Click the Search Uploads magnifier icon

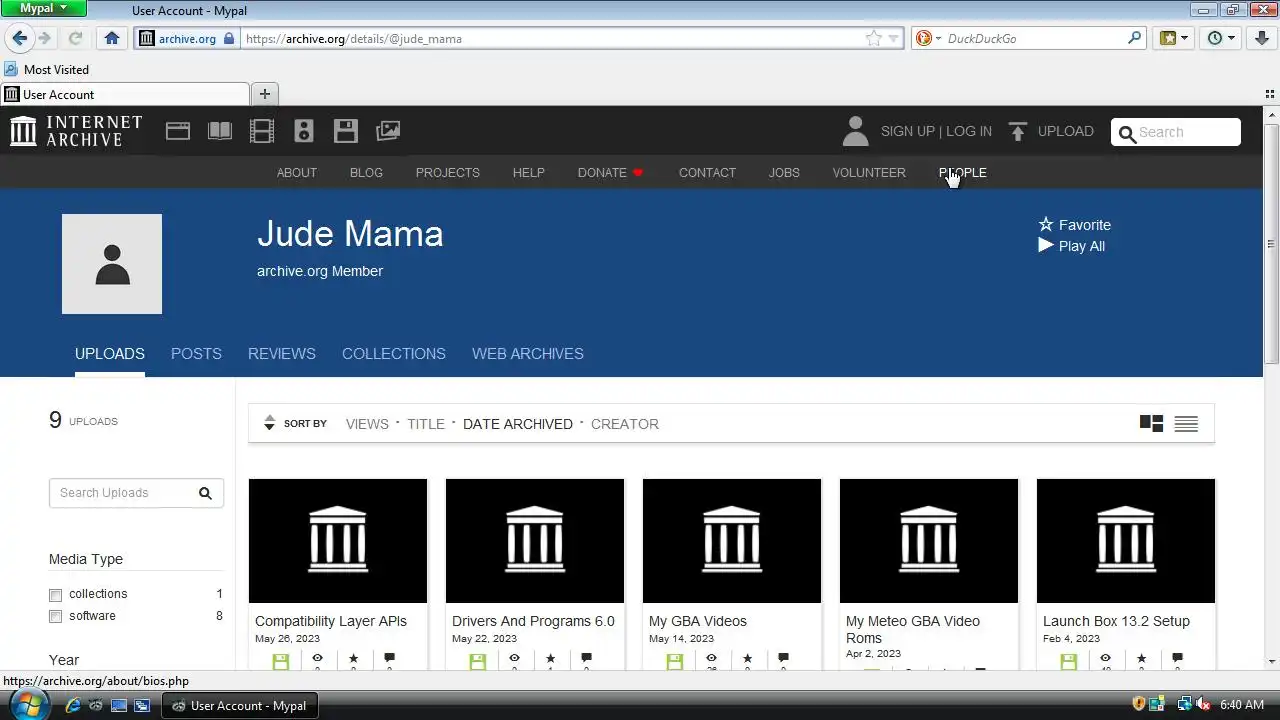click(205, 493)
